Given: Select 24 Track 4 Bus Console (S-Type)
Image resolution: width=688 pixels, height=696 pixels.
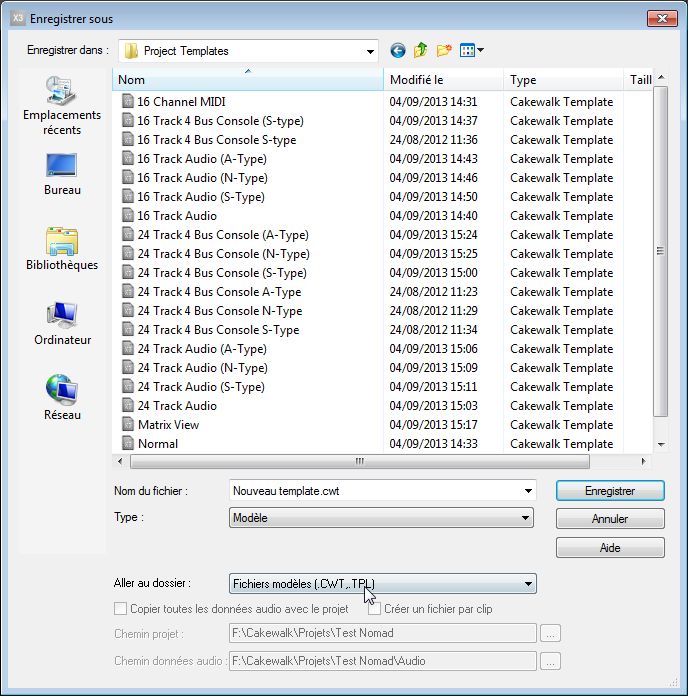Looking at the screenshot, I should pyautogui.click(x=222, y=273).
